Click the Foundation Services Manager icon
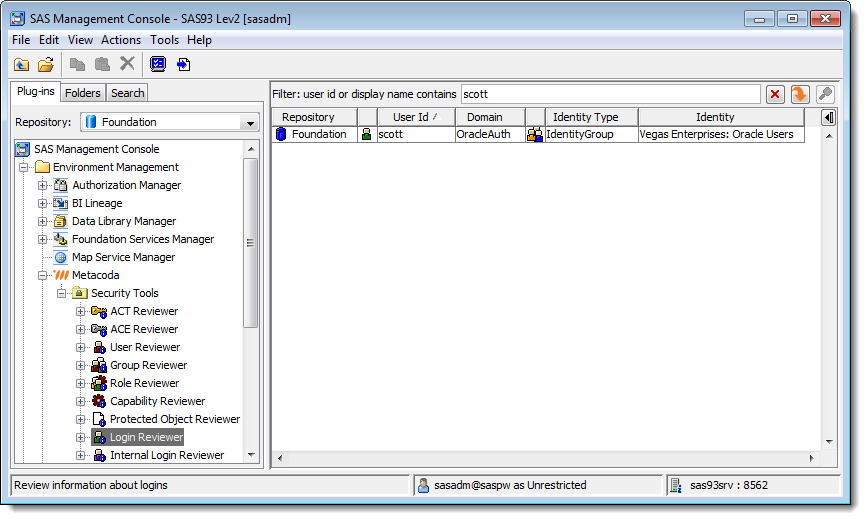Image resolution: width=866 pixels, height=520 pixels. [x=60, y=240]
